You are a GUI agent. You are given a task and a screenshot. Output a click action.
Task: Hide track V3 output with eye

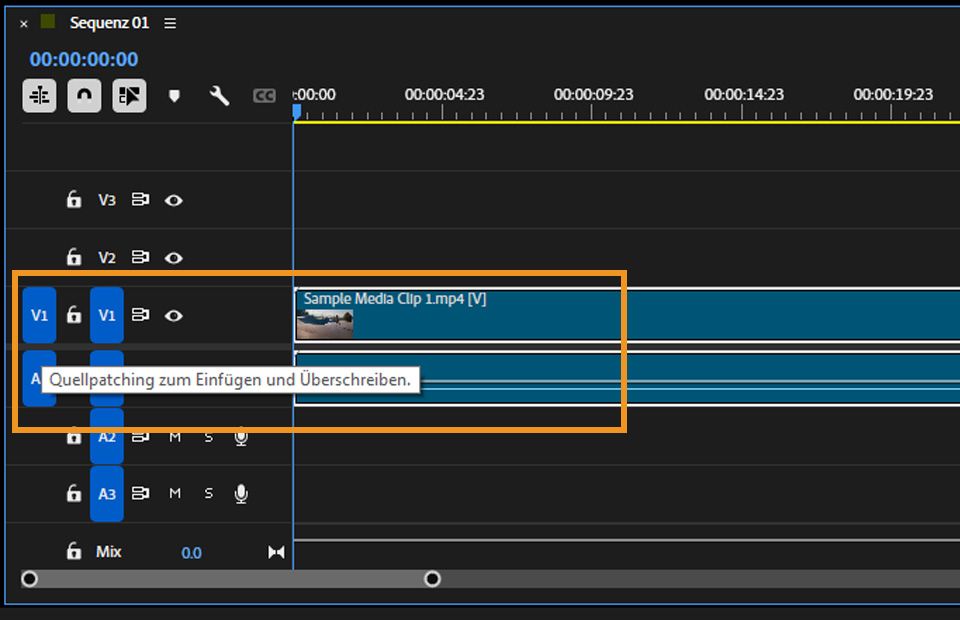click(174, 200)
